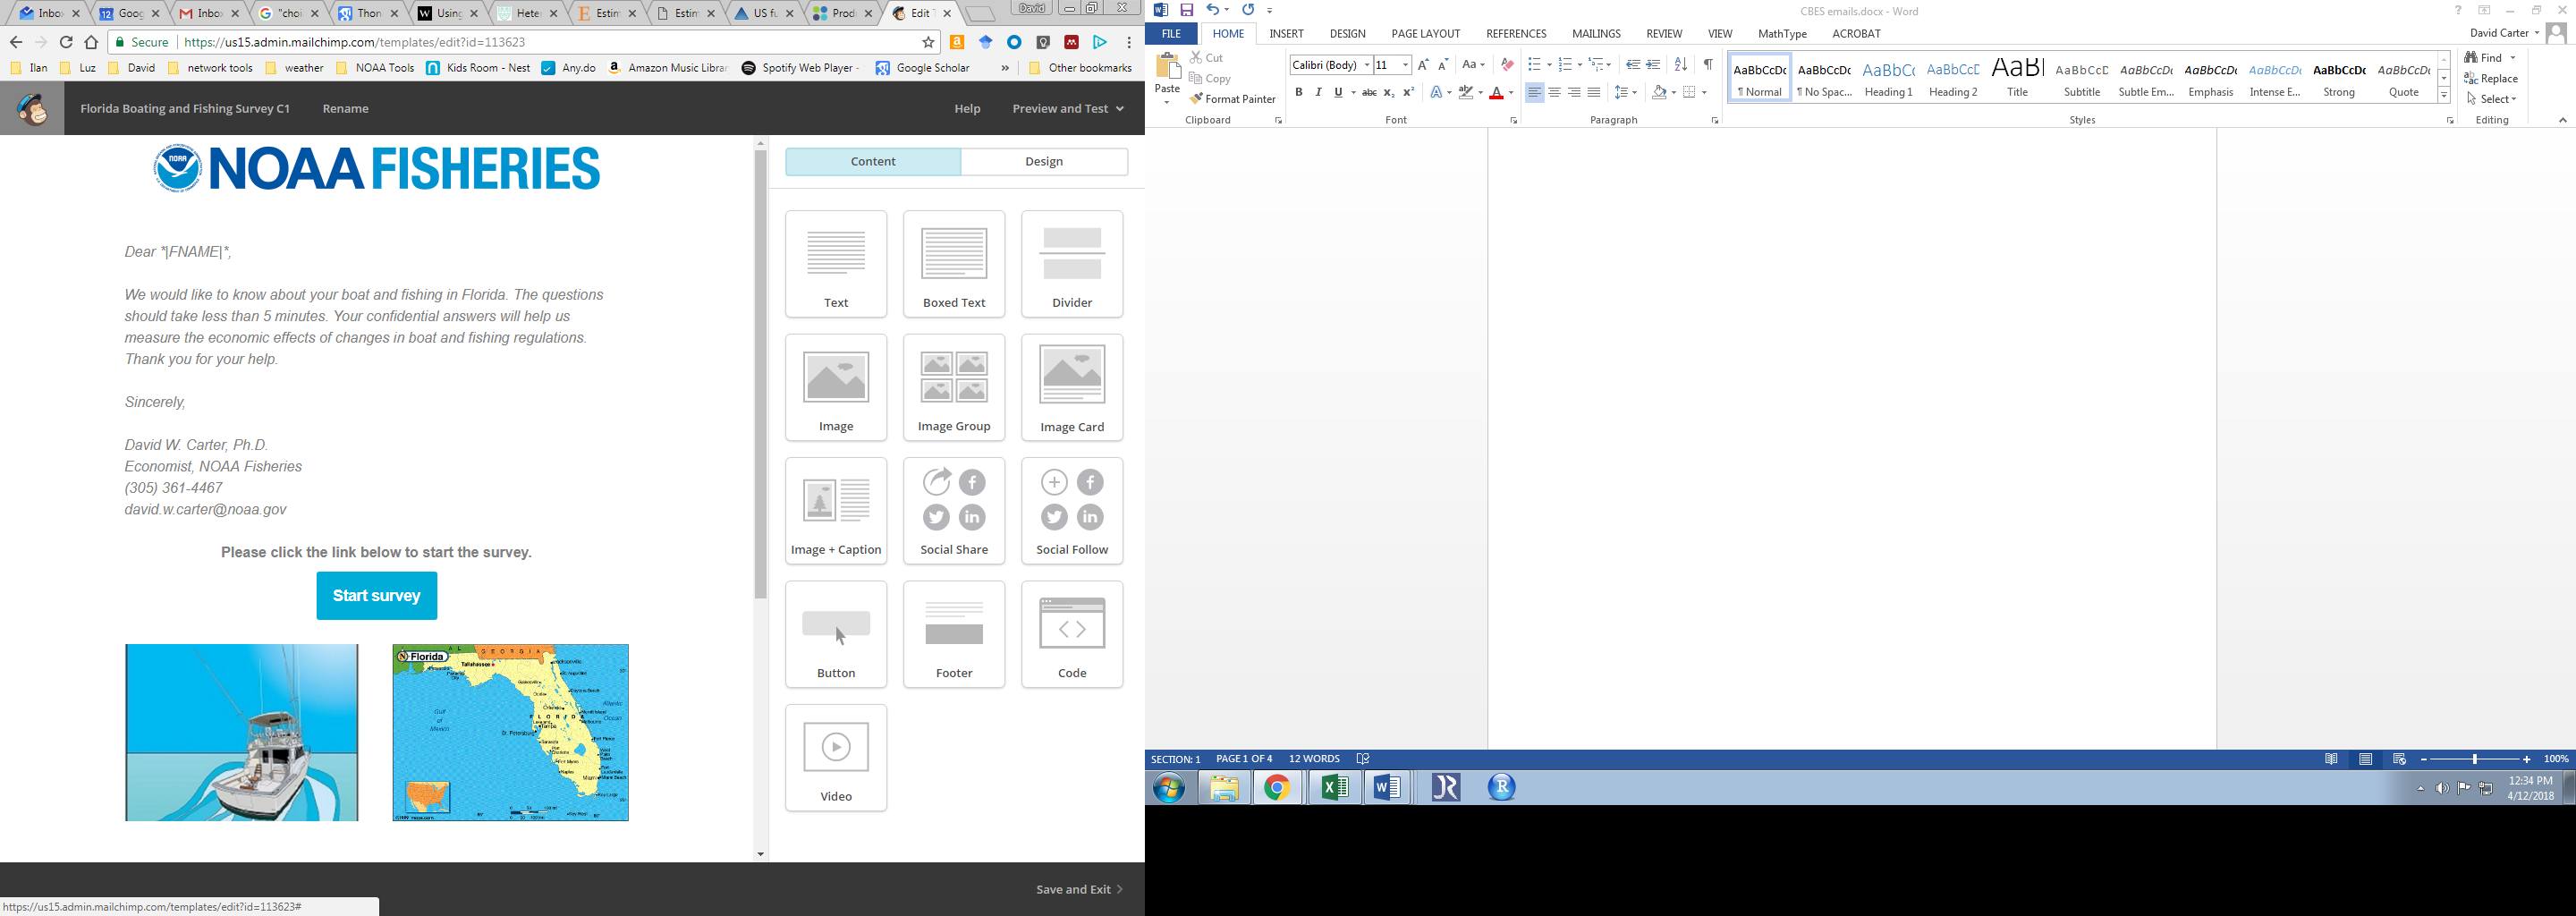Viewport: 2576px width, 916px height.
Task: Open the Find dropdown arrow in Word
Action: (x=2513, y=58)
